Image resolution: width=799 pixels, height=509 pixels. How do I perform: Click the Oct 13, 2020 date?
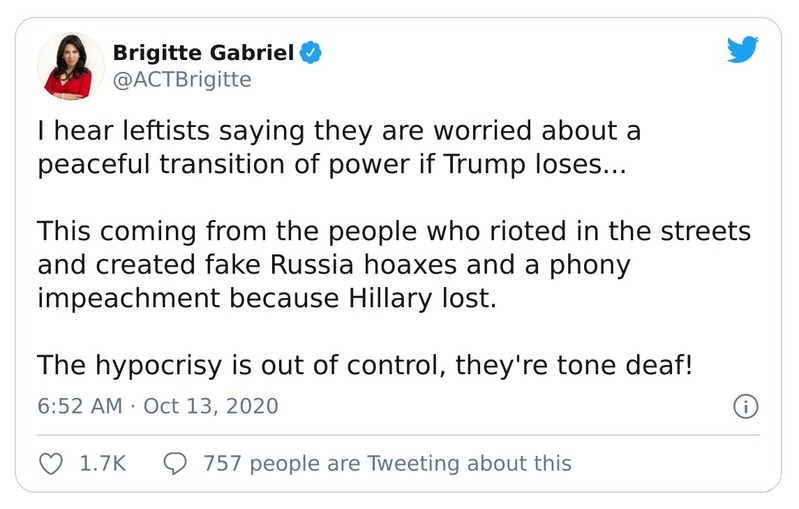(x=210, y=407)
